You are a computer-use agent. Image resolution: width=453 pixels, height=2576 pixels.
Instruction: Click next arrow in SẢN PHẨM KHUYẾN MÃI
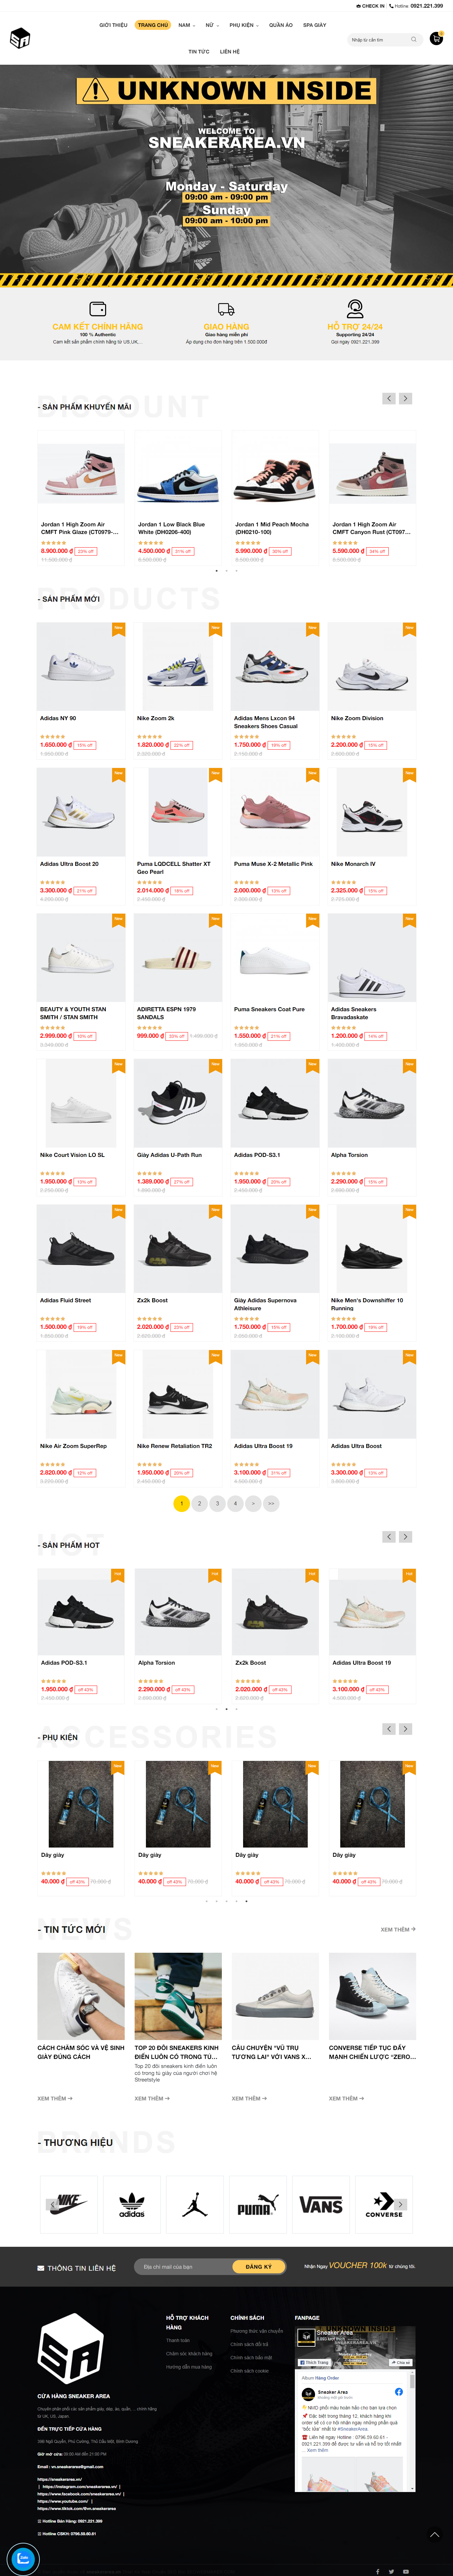(x=405, y=398)
